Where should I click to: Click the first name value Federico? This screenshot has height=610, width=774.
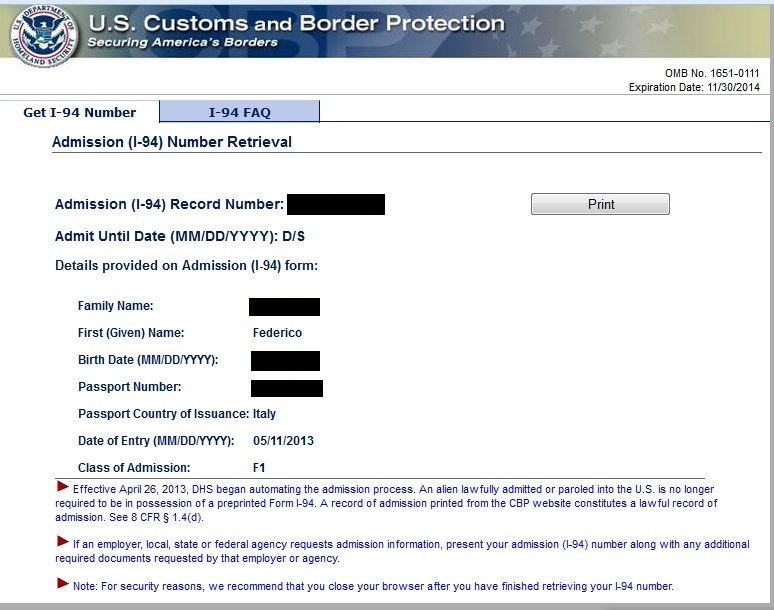[x=277, y=333]
